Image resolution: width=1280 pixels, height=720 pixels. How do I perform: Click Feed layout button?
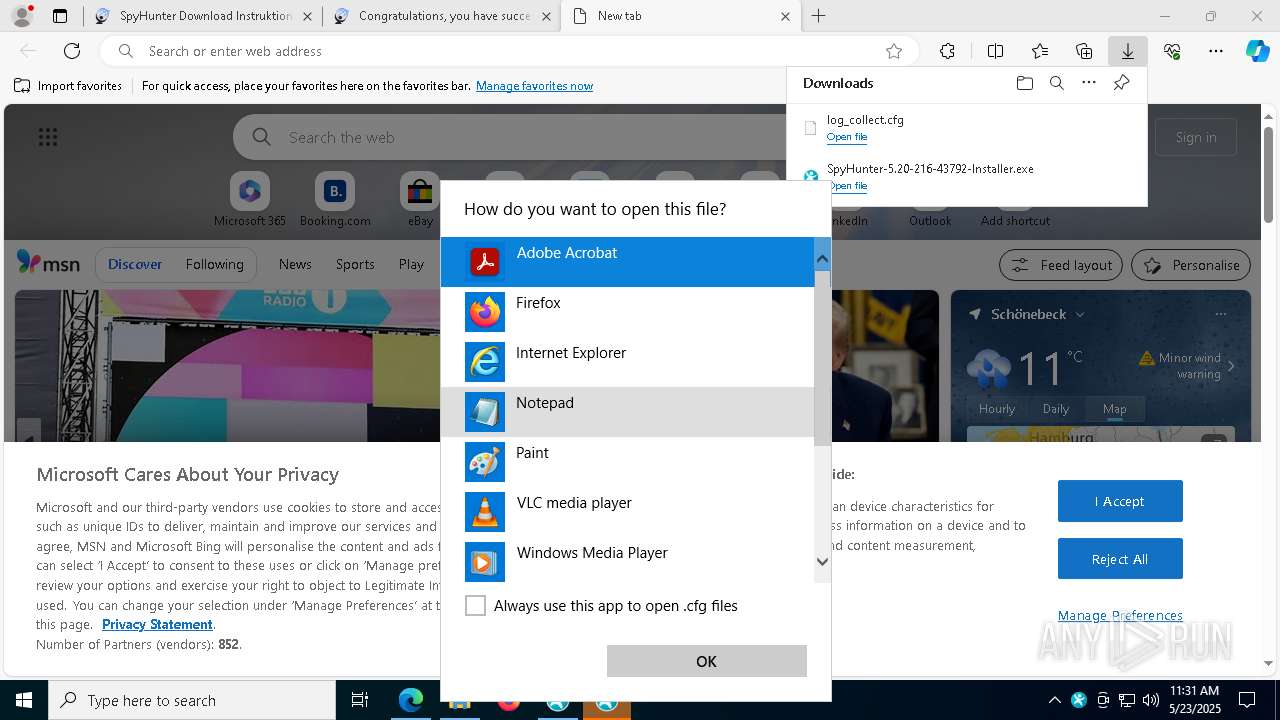(x=1061, y=265)
